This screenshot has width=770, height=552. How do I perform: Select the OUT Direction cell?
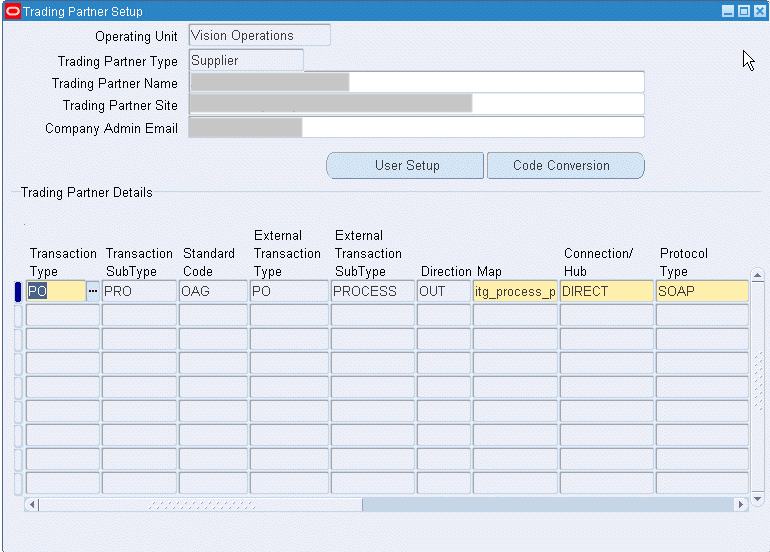click(x=444, y=291)
